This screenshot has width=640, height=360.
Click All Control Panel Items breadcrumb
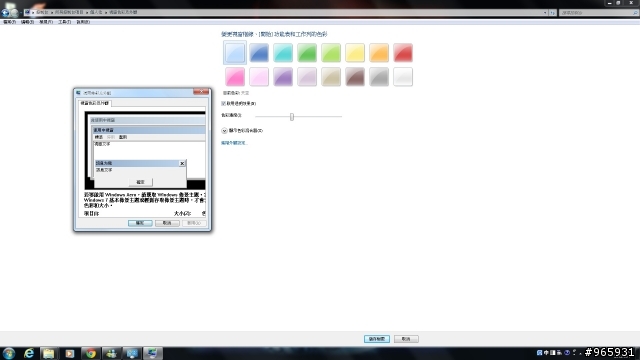pyautogui.click(x=69, y=12)
